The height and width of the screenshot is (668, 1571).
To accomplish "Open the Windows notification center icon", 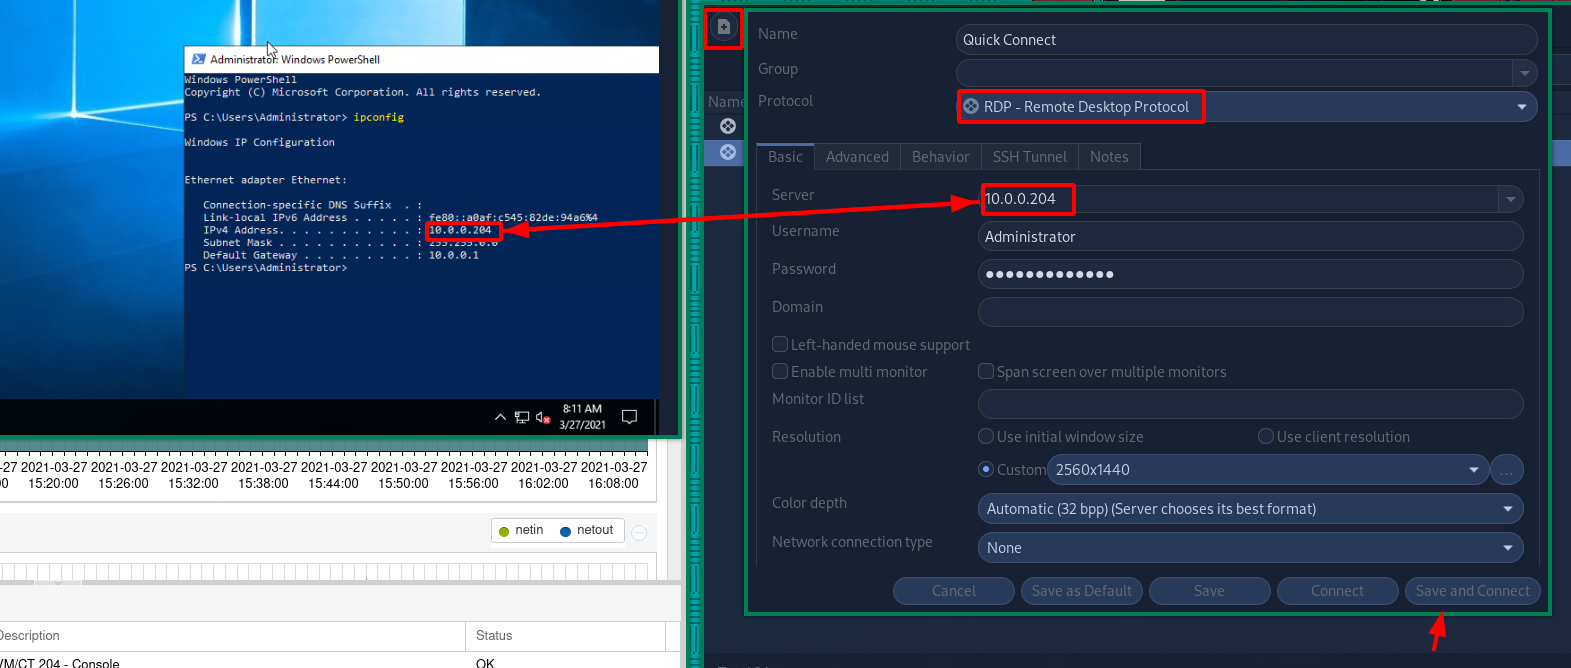I will coord(629,417).
